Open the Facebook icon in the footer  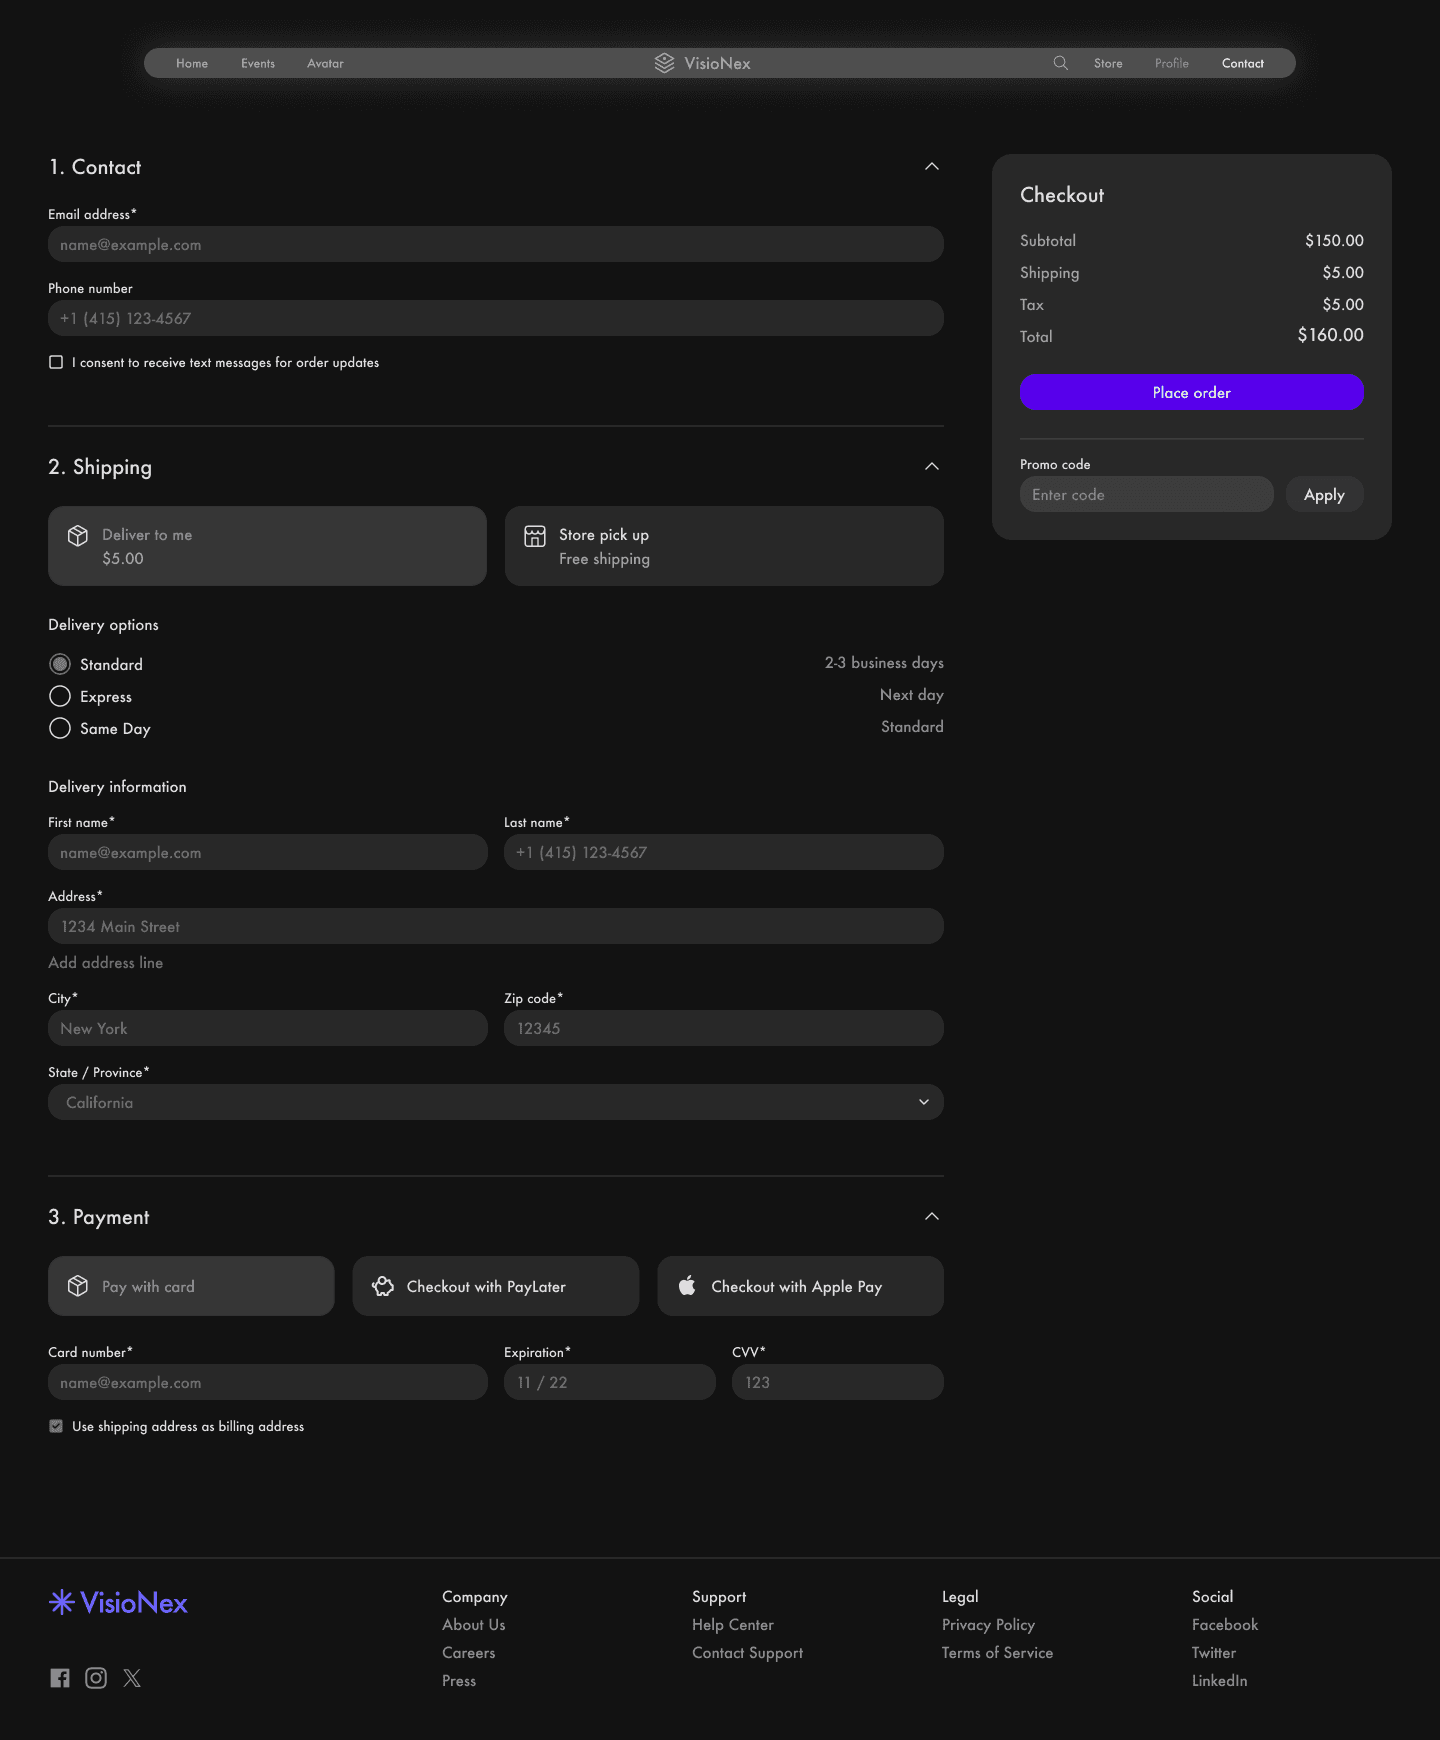tap(60, 1678)
